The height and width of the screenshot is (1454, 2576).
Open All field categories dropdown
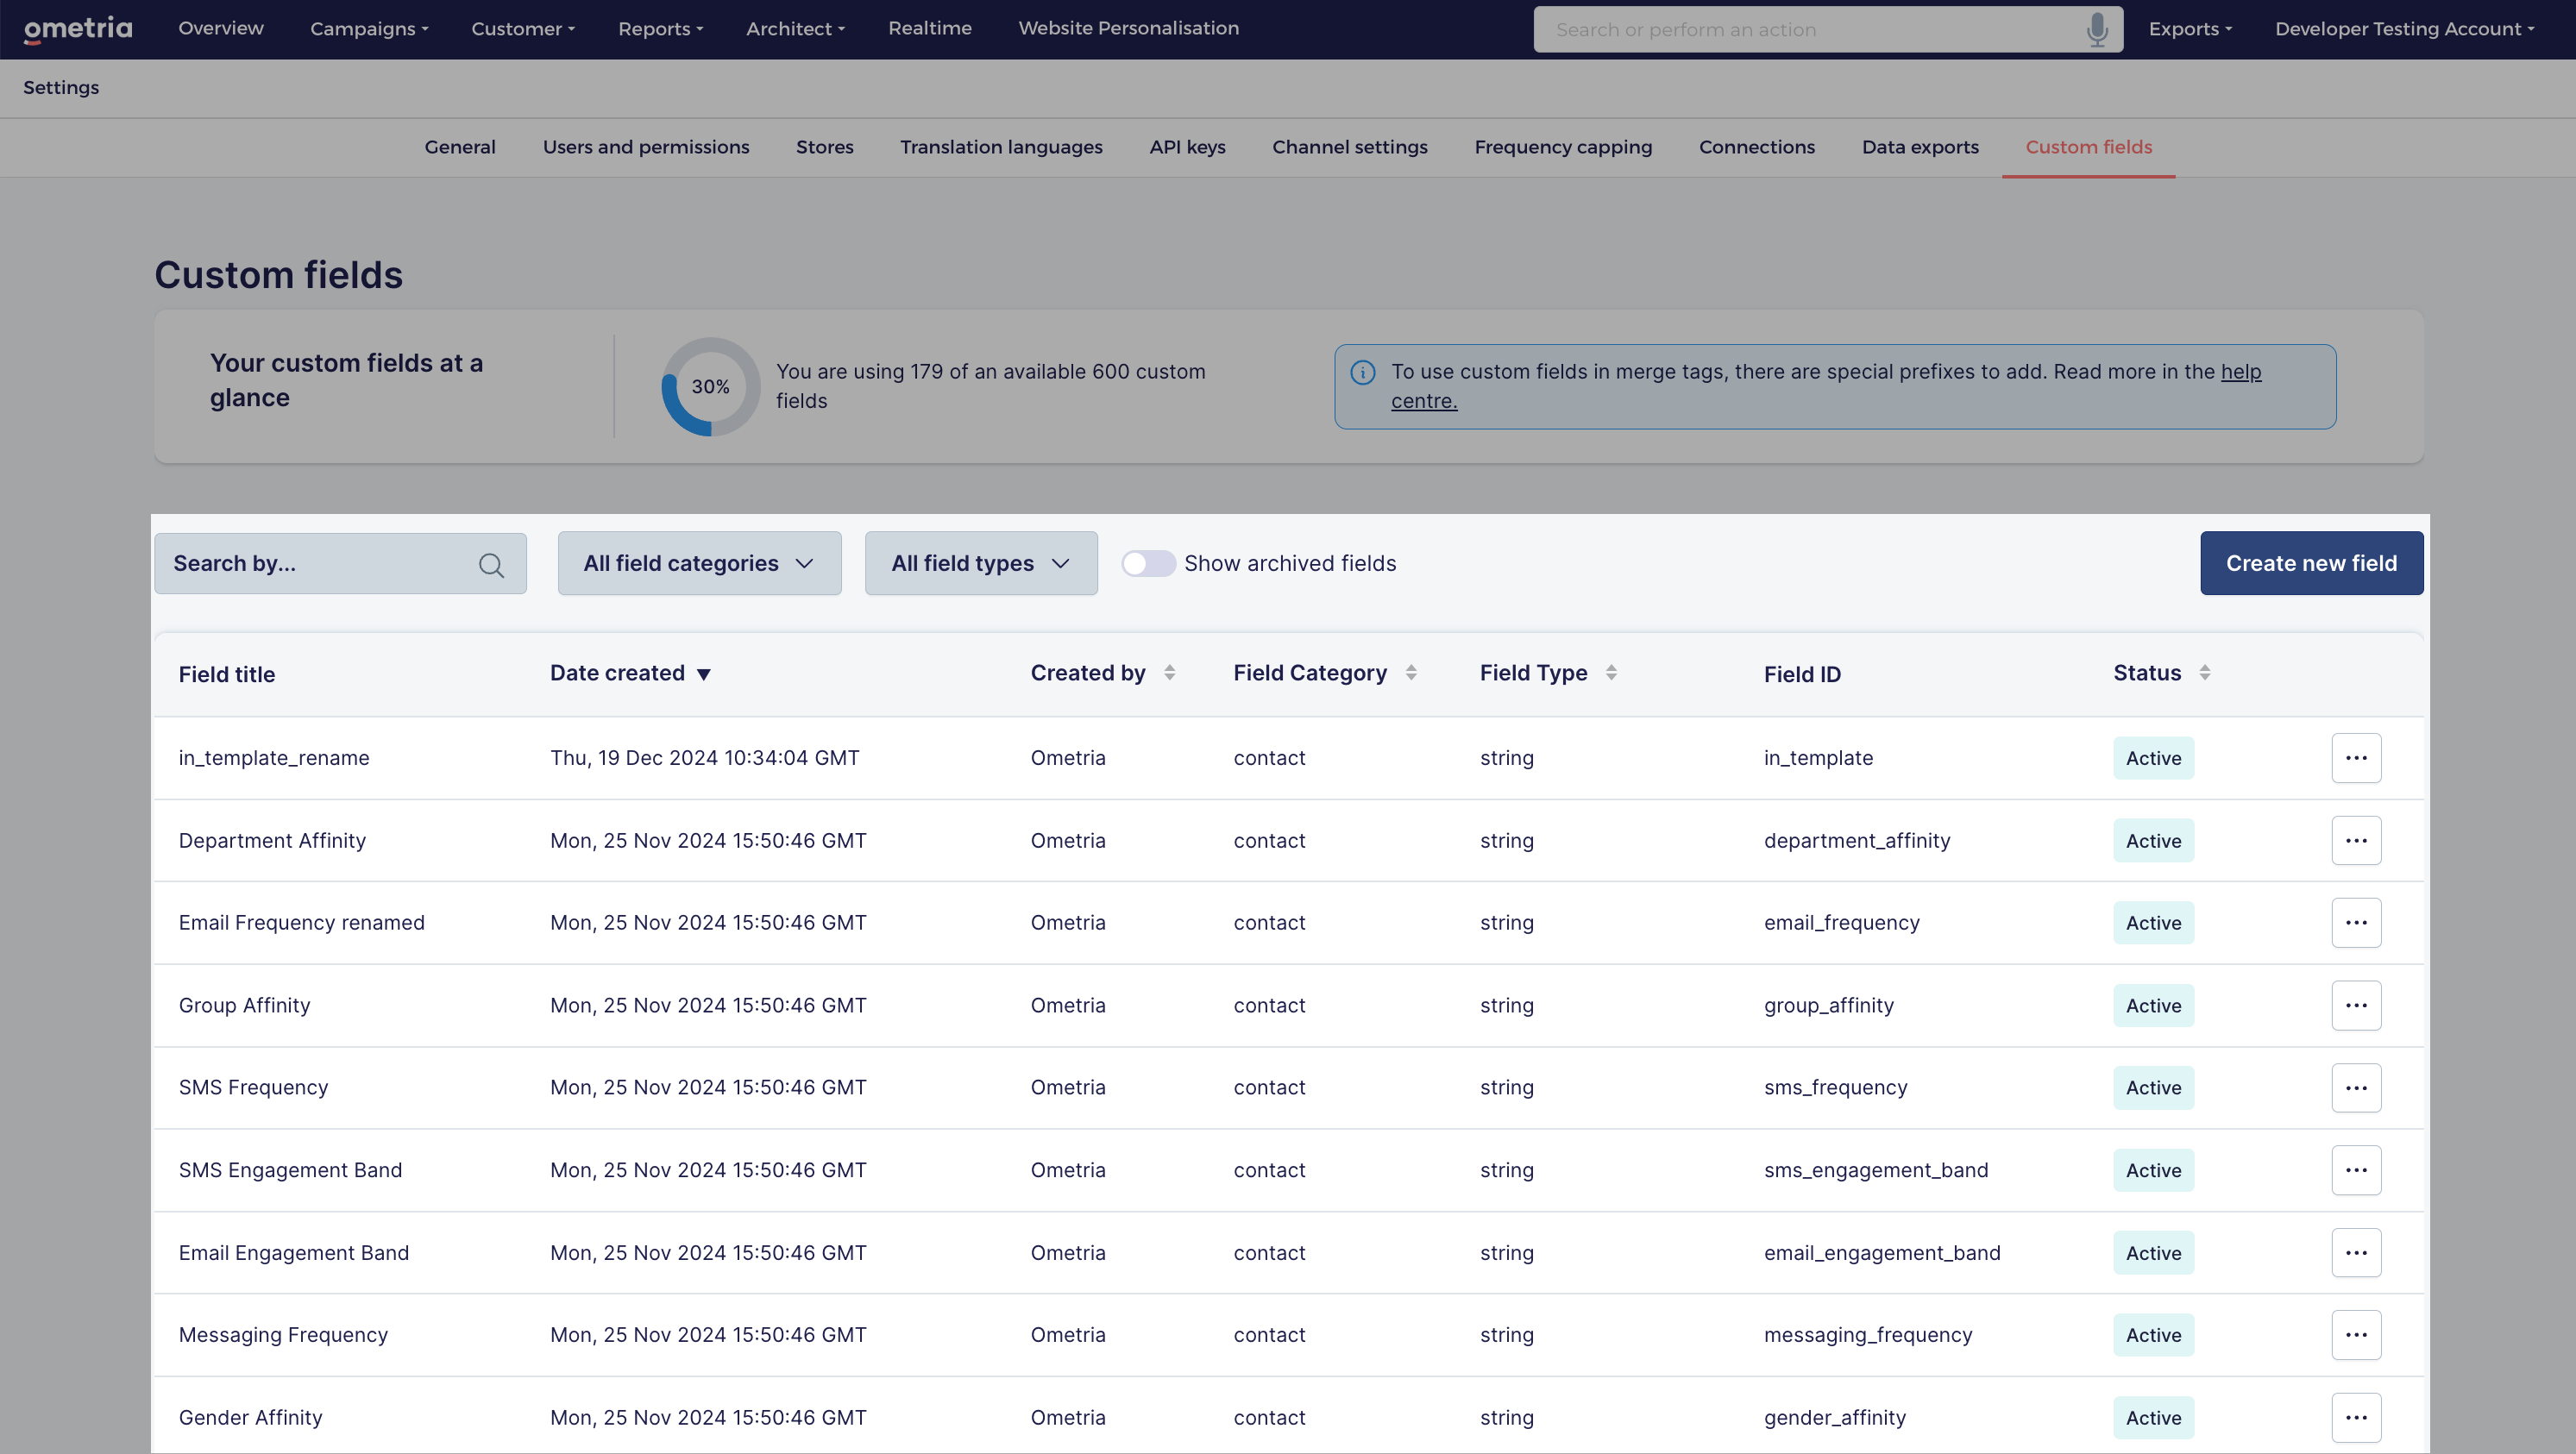coord(699,564)
